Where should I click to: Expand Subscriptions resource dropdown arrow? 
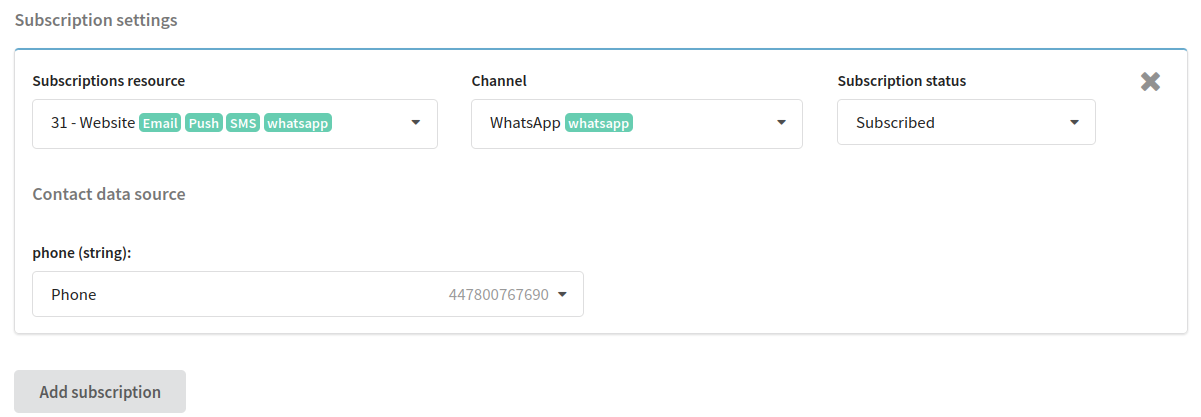pos(416,123)
